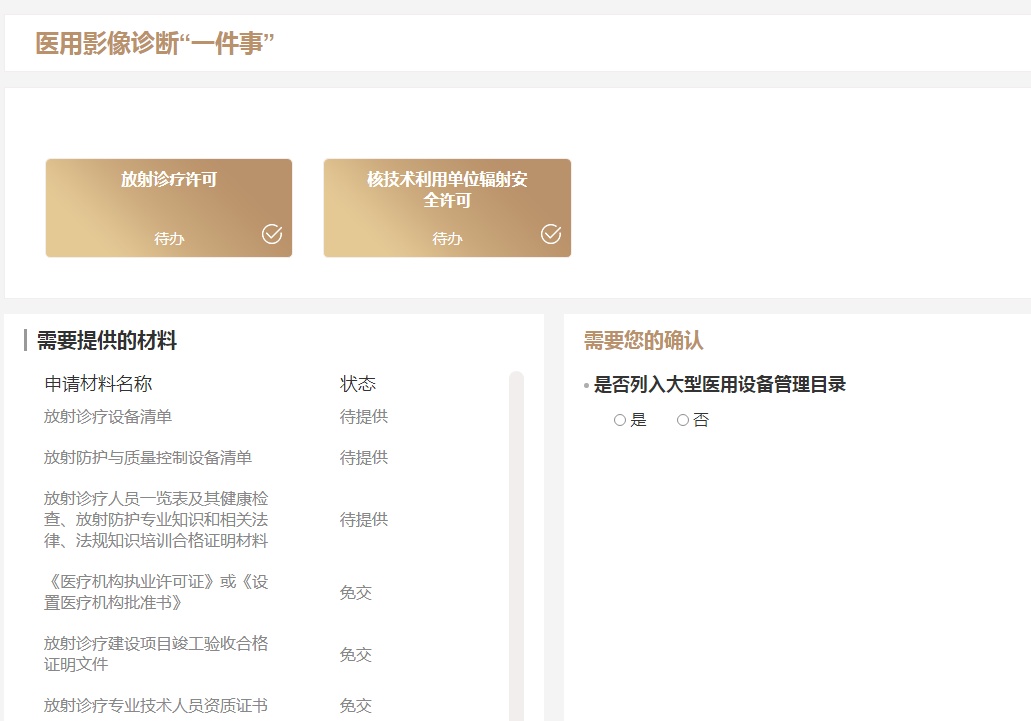Click the 医用影像诊断“一件事” page title
This screenshot has width=1031, height=721.
click(155, 44)
